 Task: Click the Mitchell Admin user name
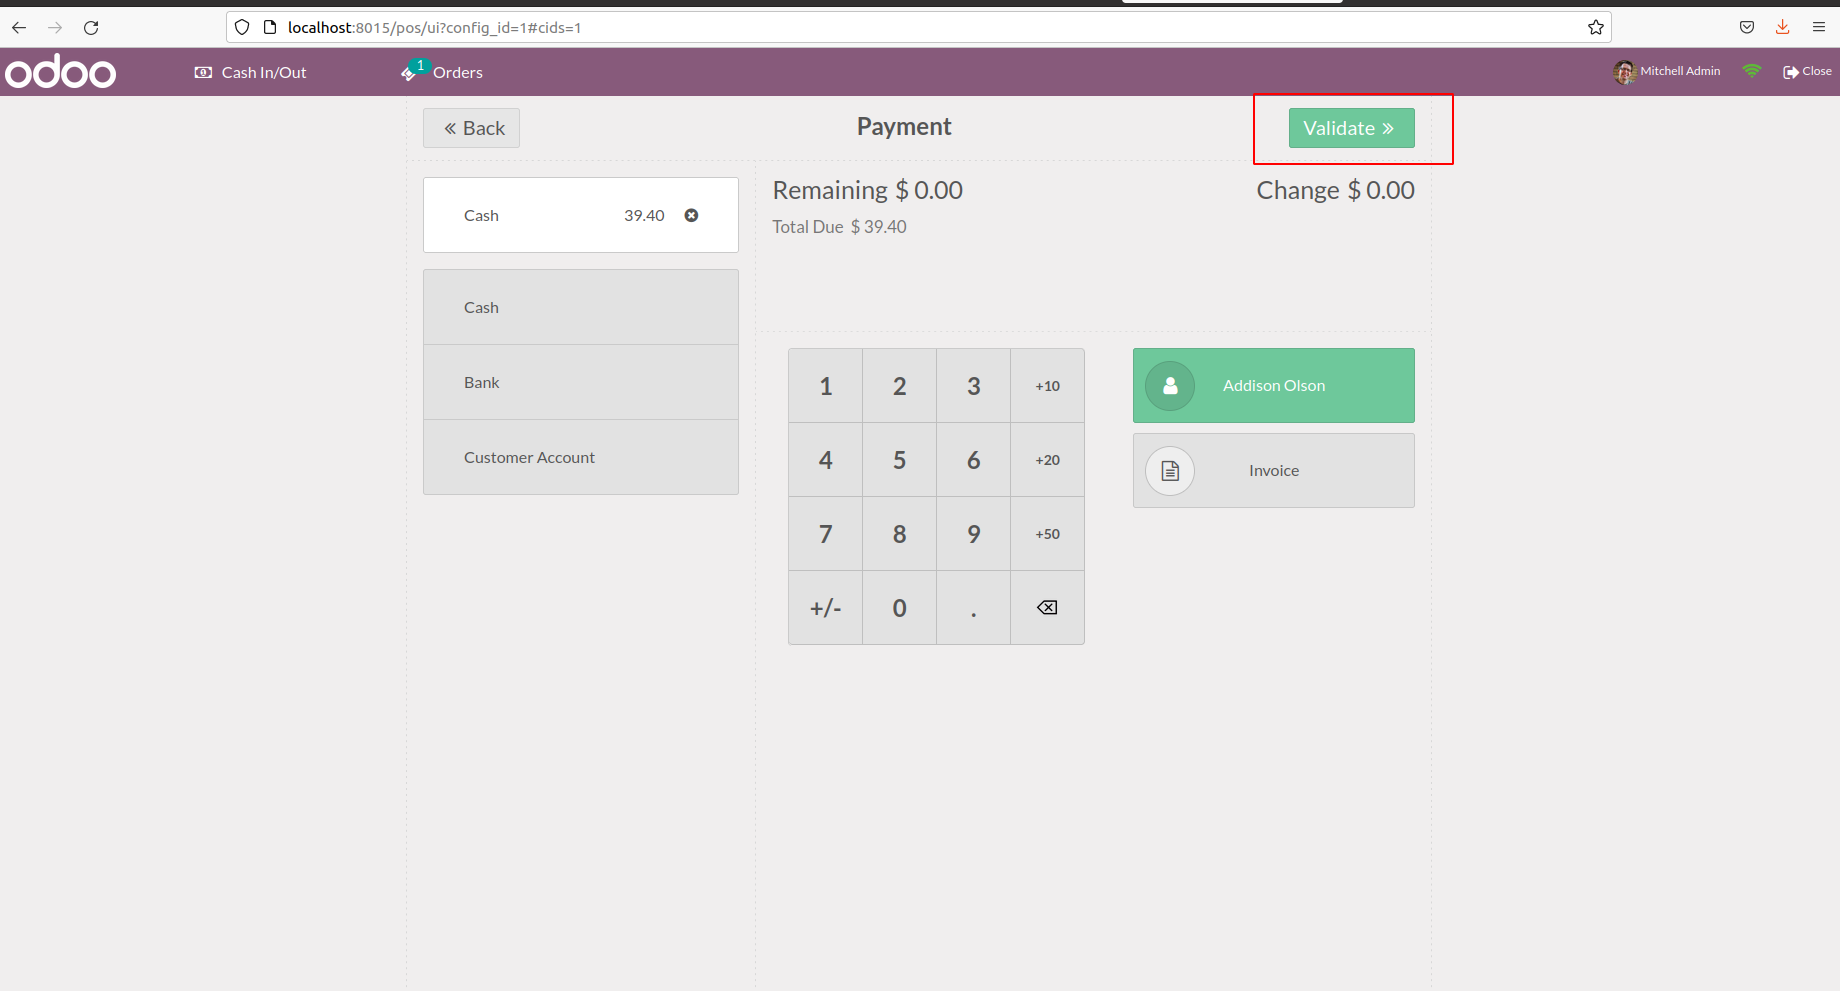[x=1680, y=71]
